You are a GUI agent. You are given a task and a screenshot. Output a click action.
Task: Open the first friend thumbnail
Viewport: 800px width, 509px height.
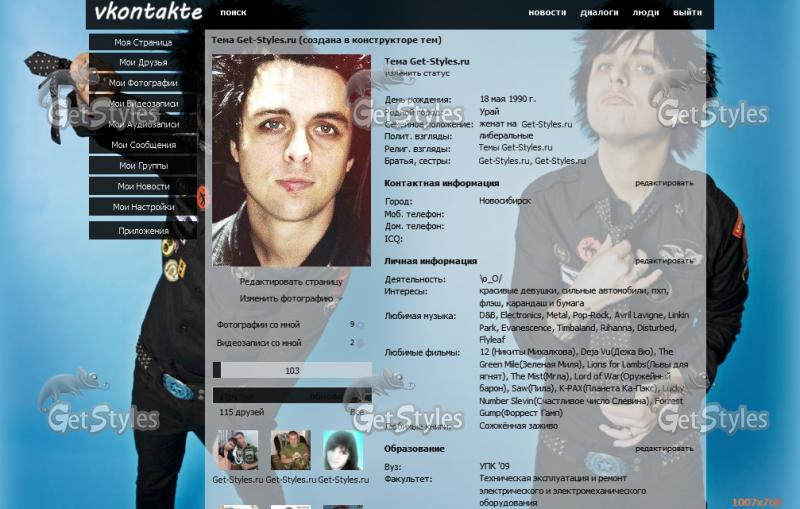238,450
